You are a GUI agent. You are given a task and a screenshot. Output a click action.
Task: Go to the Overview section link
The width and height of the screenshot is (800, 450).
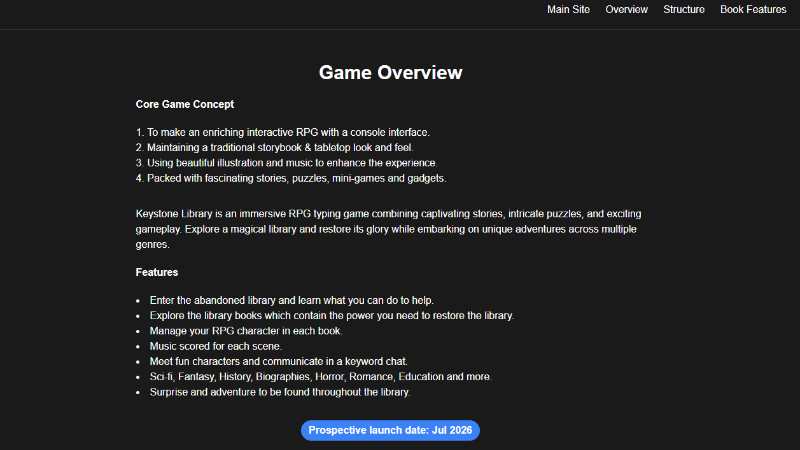(627, 10)
